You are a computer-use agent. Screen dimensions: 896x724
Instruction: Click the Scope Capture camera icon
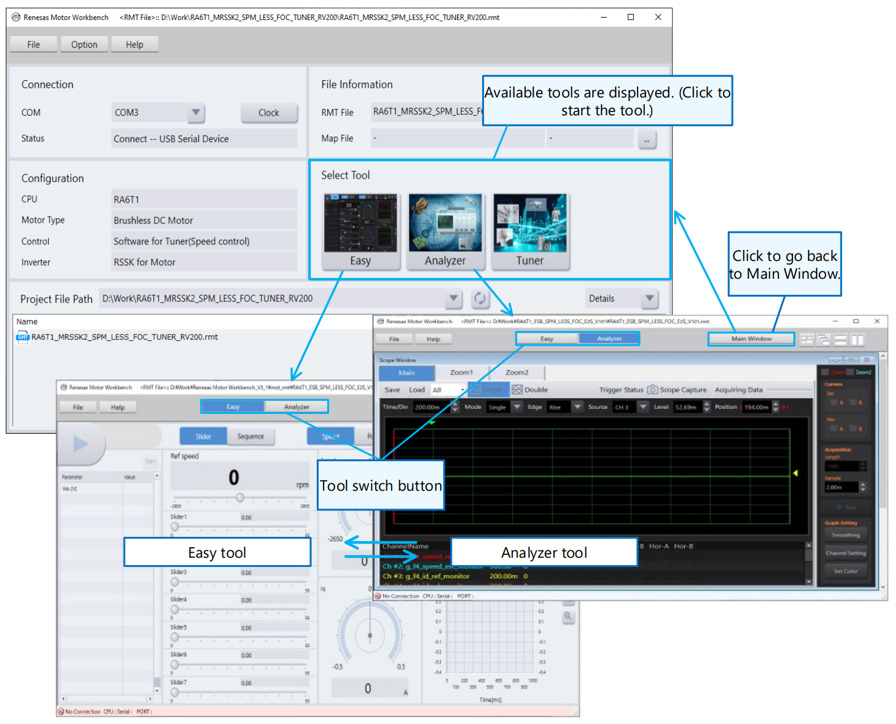pos(652,390)
